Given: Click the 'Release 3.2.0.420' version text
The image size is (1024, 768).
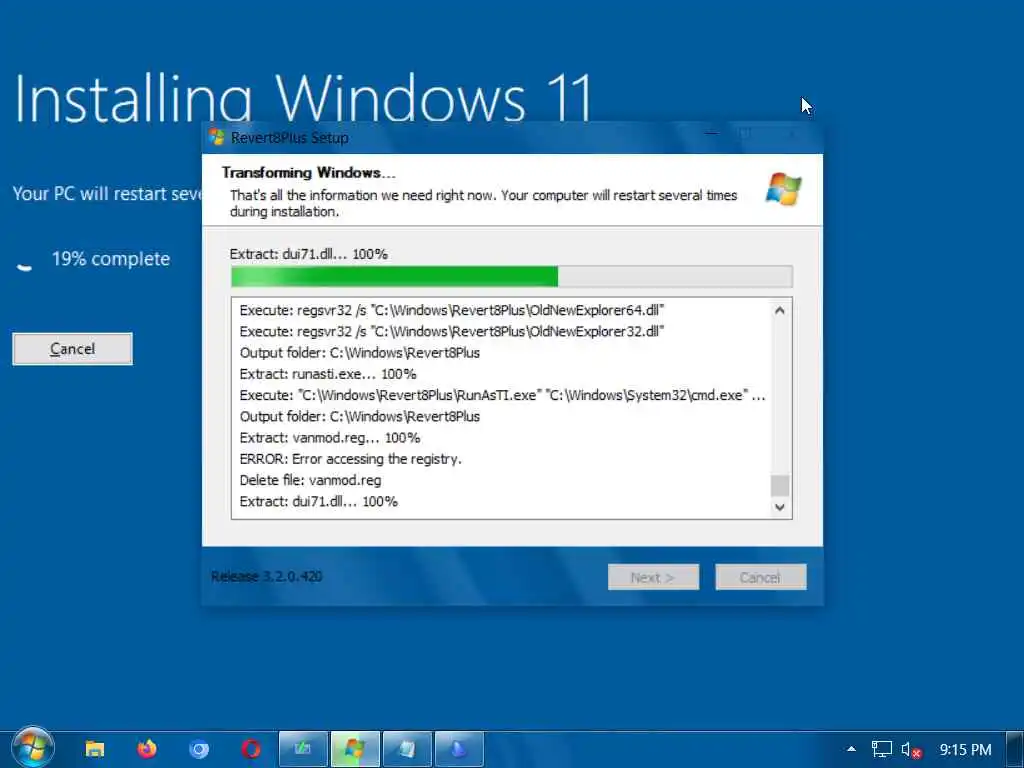Looking at the screenshot, I should point(266,577).
